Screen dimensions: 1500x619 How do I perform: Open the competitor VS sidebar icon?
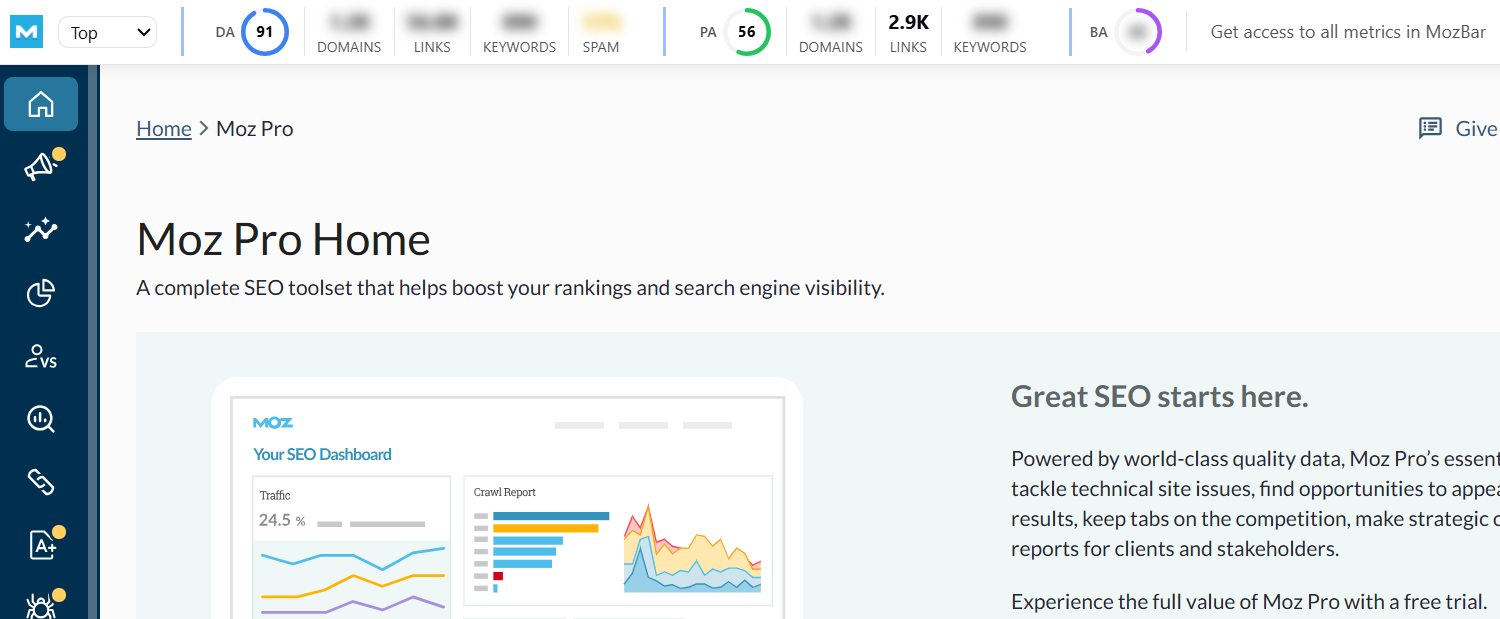41,356
